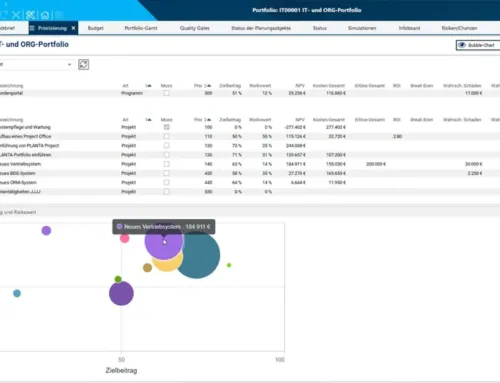
Task: Click the '-277.402 €' NPV cell
Action: pos(294,127)
